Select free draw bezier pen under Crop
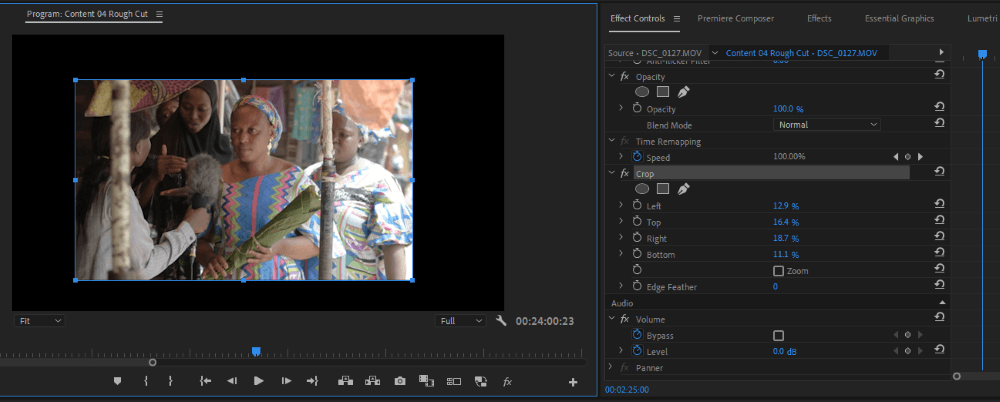This screenshot has width=1000, height=402. [683, 189]
